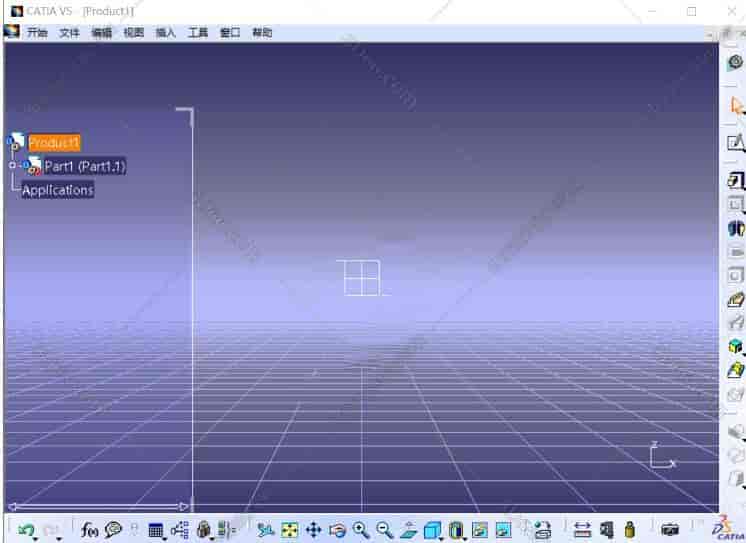Screen dimensions: 746x543
Task: Open the 工具 (Tools) menu
Action: pos(198,33)
